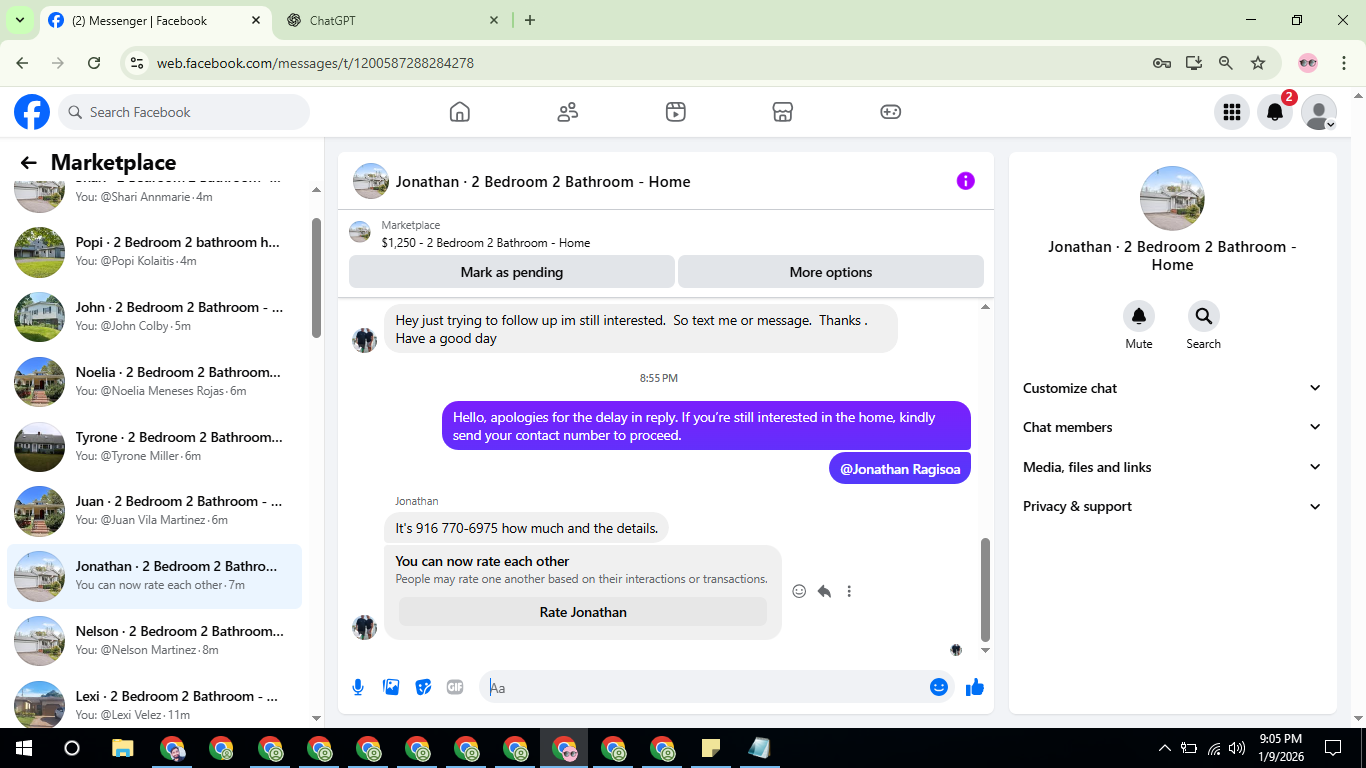
Task: Open the Facebook logo home link
Action: [32, 112]
